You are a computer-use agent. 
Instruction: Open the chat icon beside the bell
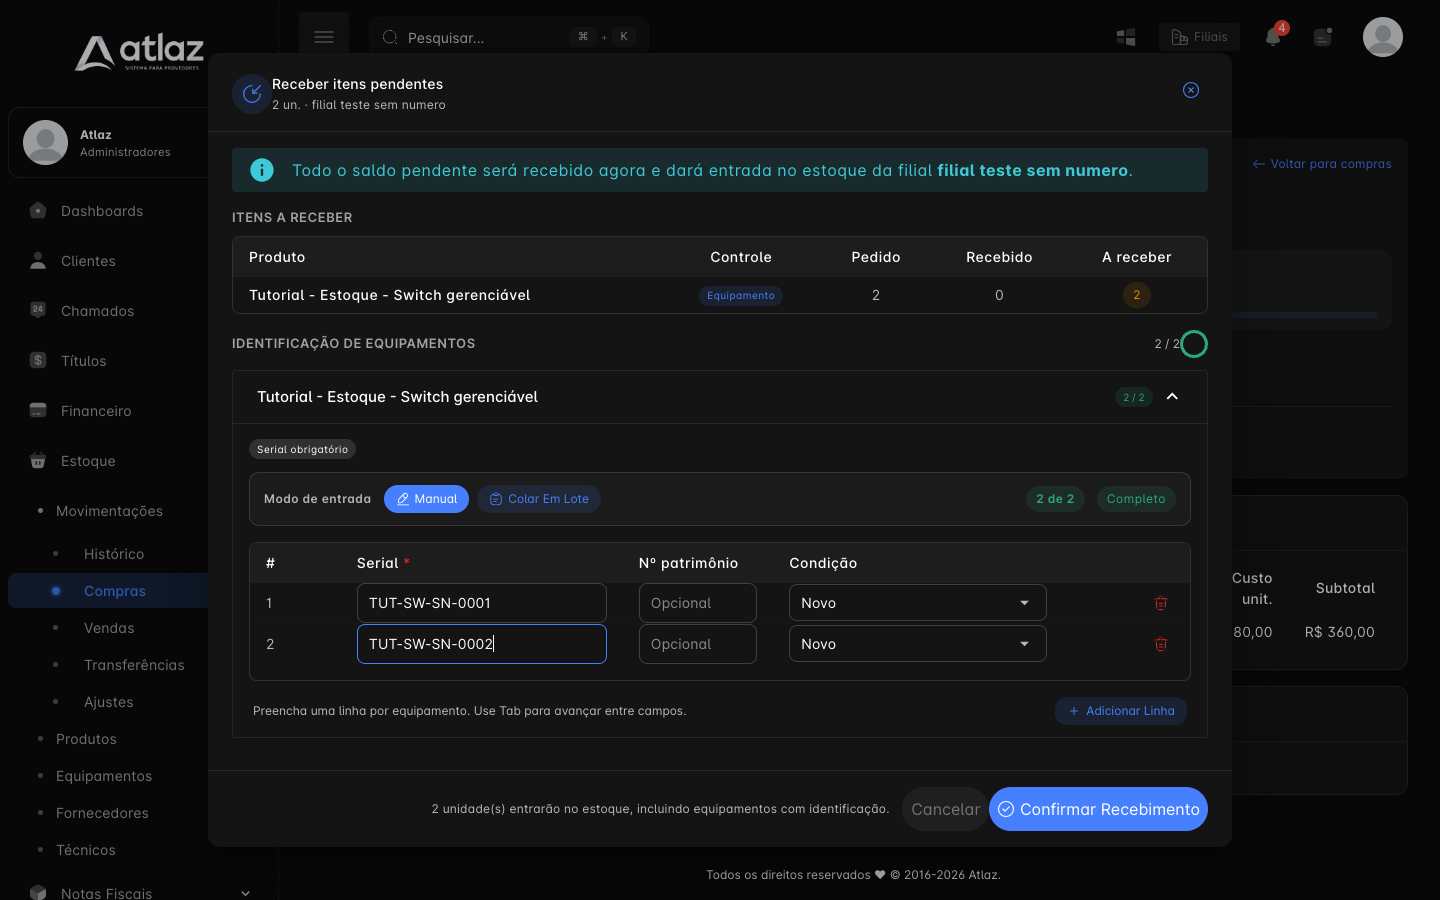pyautogui.click(x=1323, y=37)
